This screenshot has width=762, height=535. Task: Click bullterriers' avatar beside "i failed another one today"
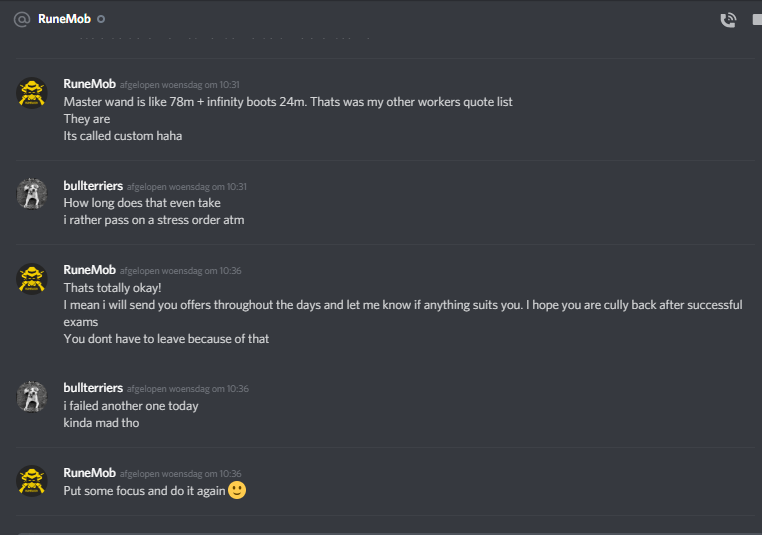(33, 397)
